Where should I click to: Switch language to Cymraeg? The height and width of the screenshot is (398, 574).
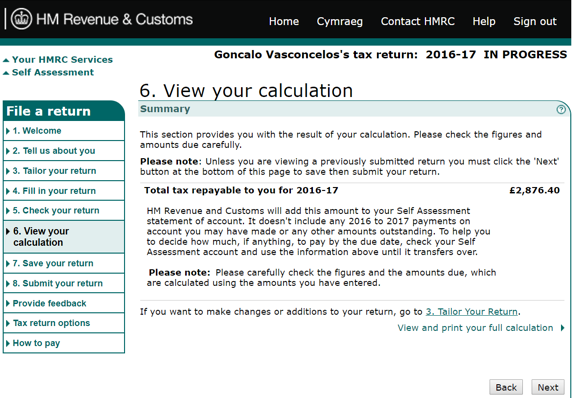tap(339, 21)
